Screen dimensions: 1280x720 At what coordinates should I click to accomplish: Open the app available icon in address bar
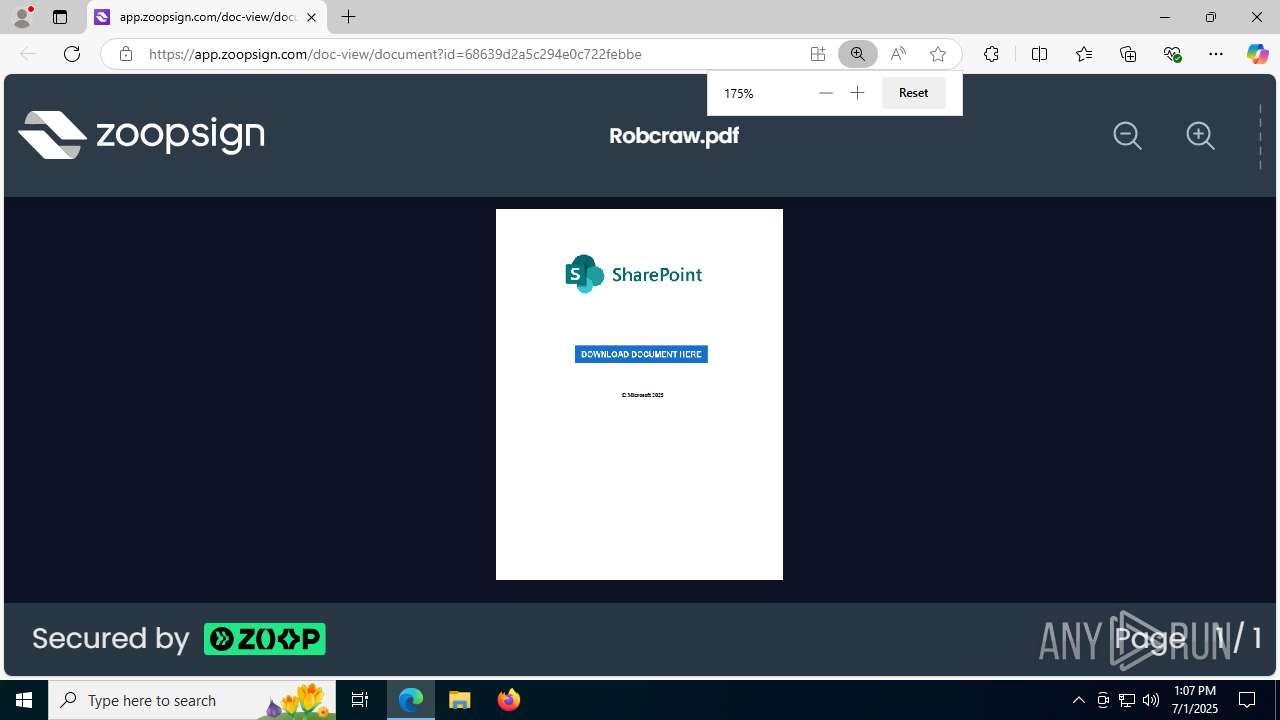click(x=818, y=54)
